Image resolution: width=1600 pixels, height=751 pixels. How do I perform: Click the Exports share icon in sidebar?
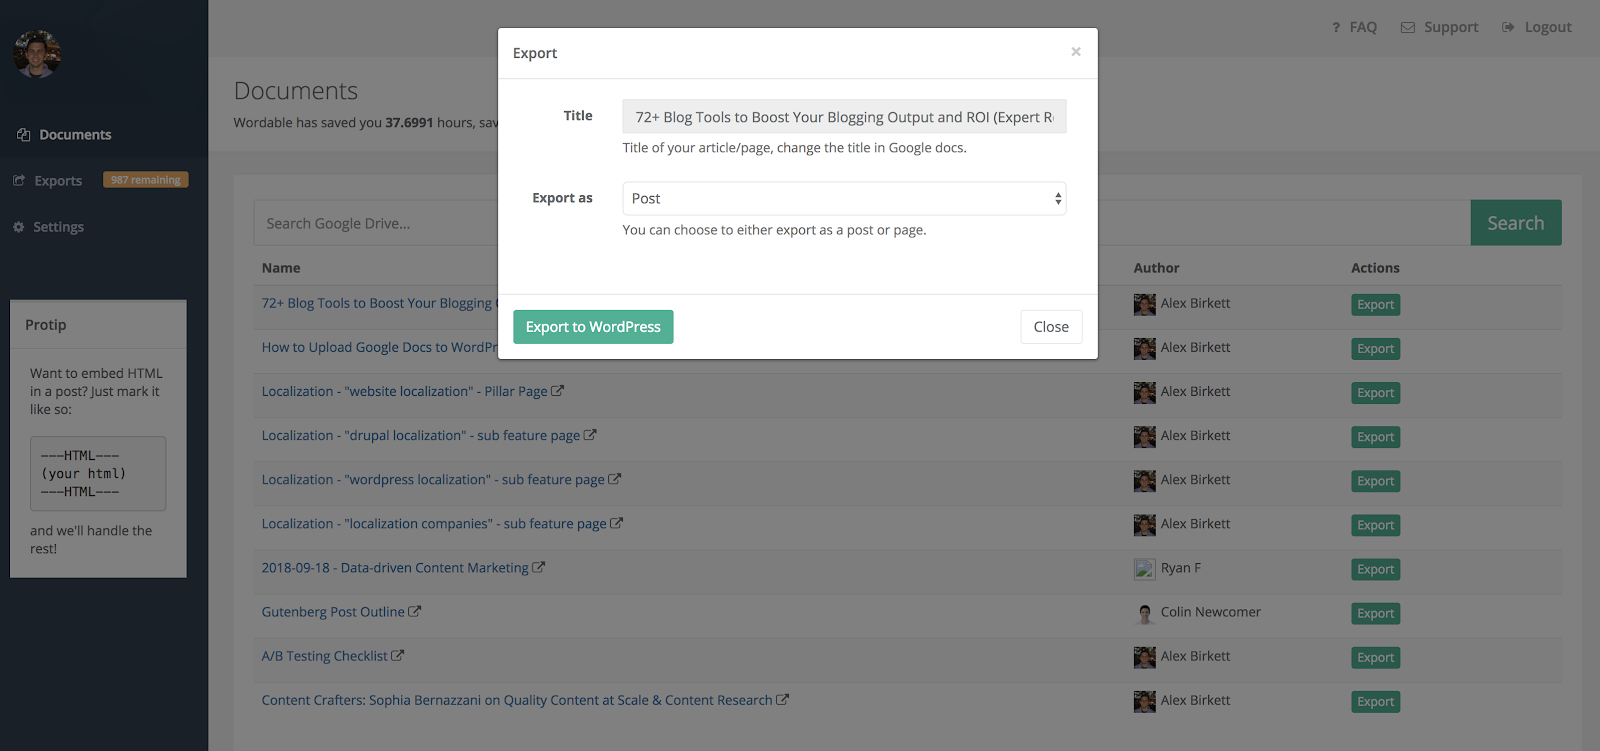[19, 181]
